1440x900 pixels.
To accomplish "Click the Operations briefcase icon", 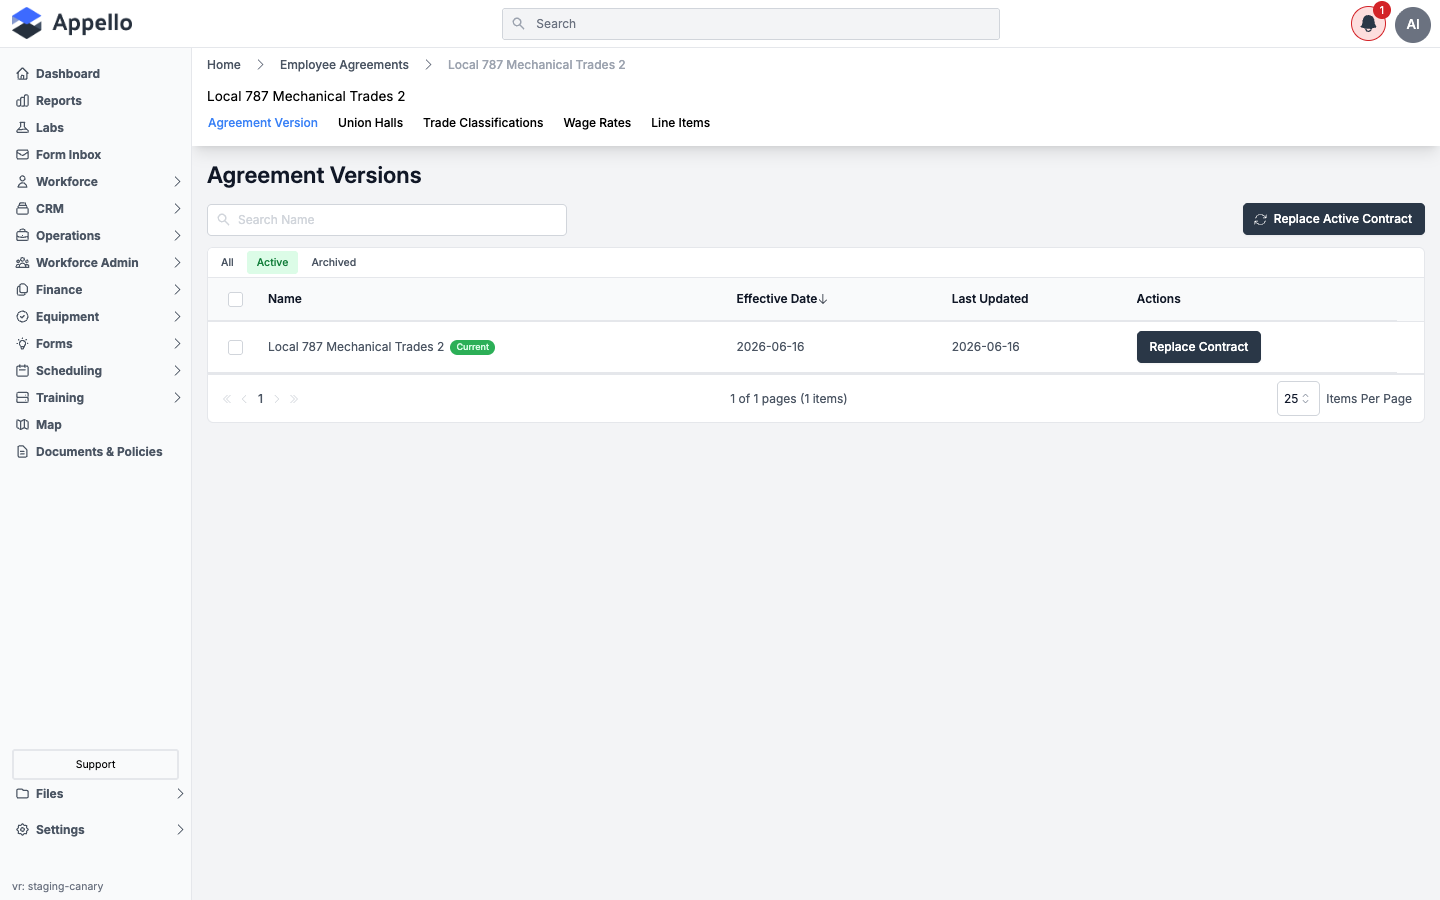I will click(x=22, y=236).
